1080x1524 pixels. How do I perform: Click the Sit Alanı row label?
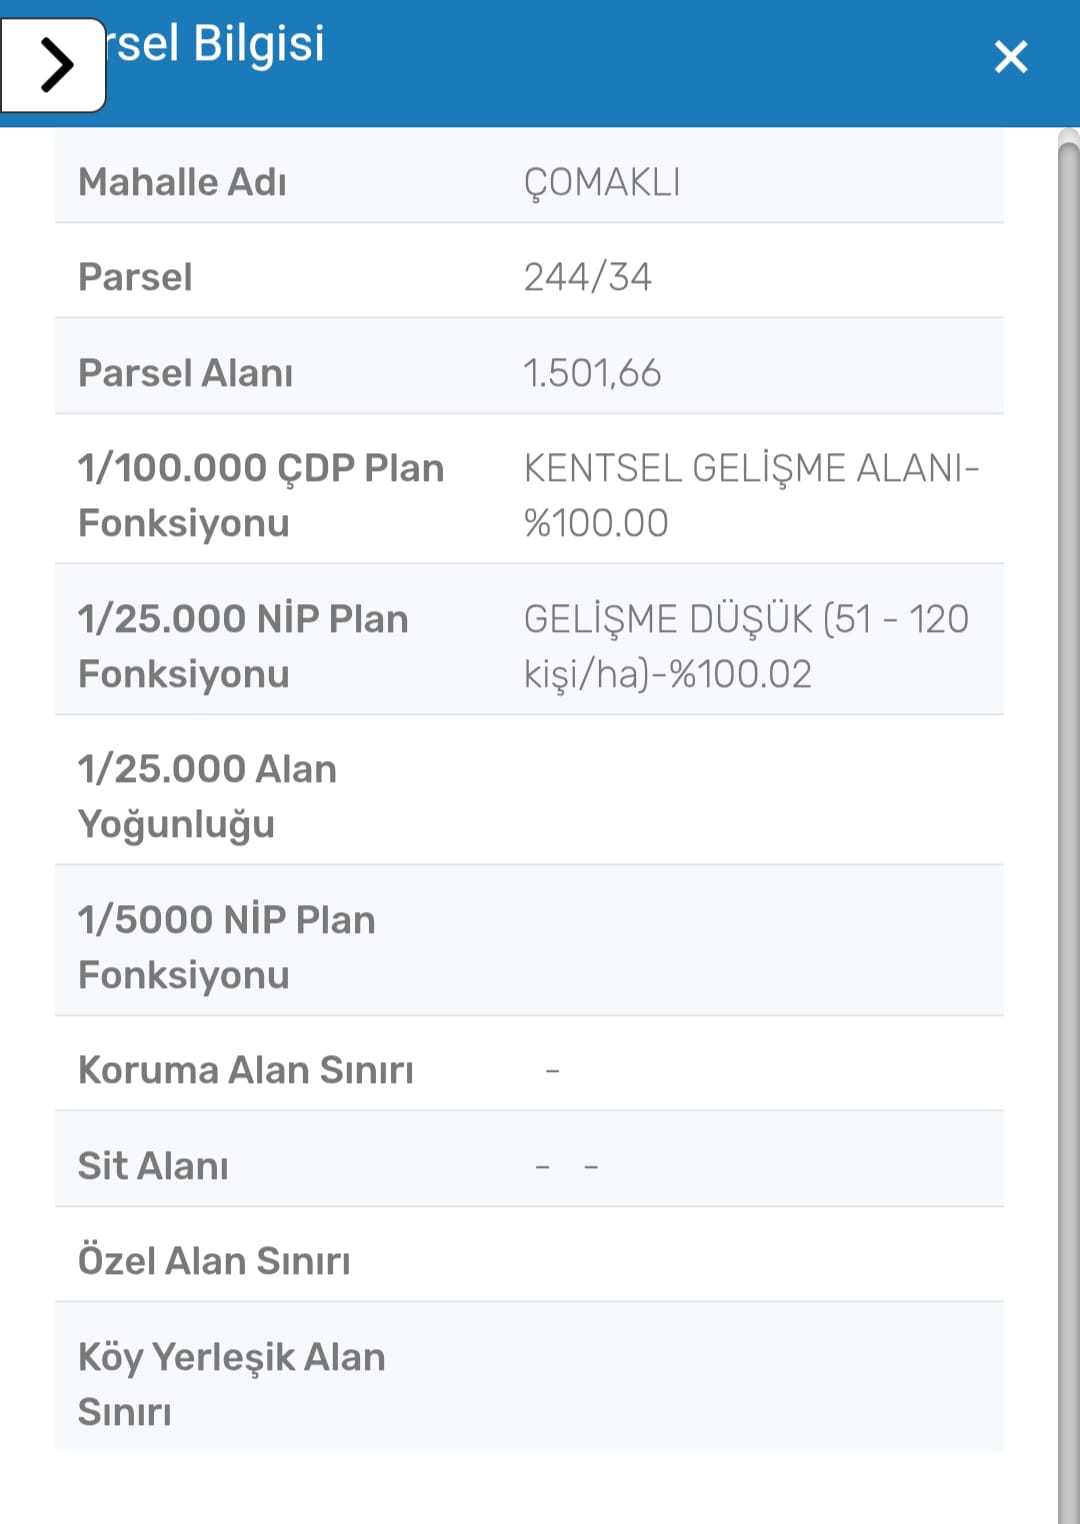click(153, 1166)
